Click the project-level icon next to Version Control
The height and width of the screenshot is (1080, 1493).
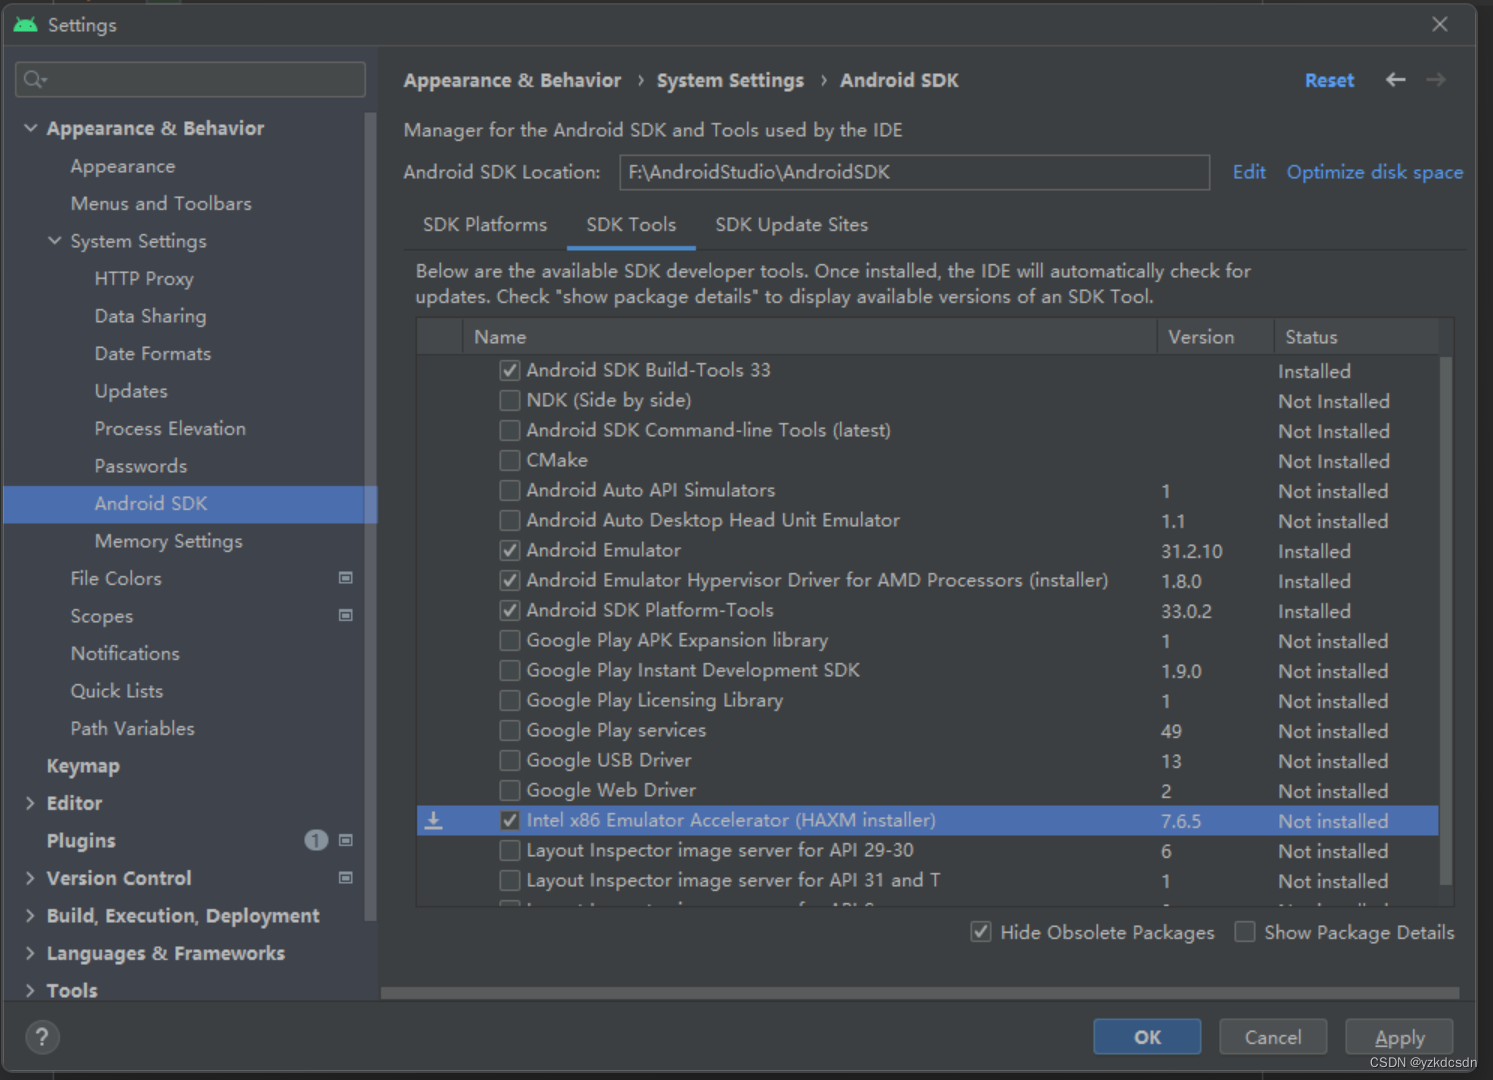346,878
